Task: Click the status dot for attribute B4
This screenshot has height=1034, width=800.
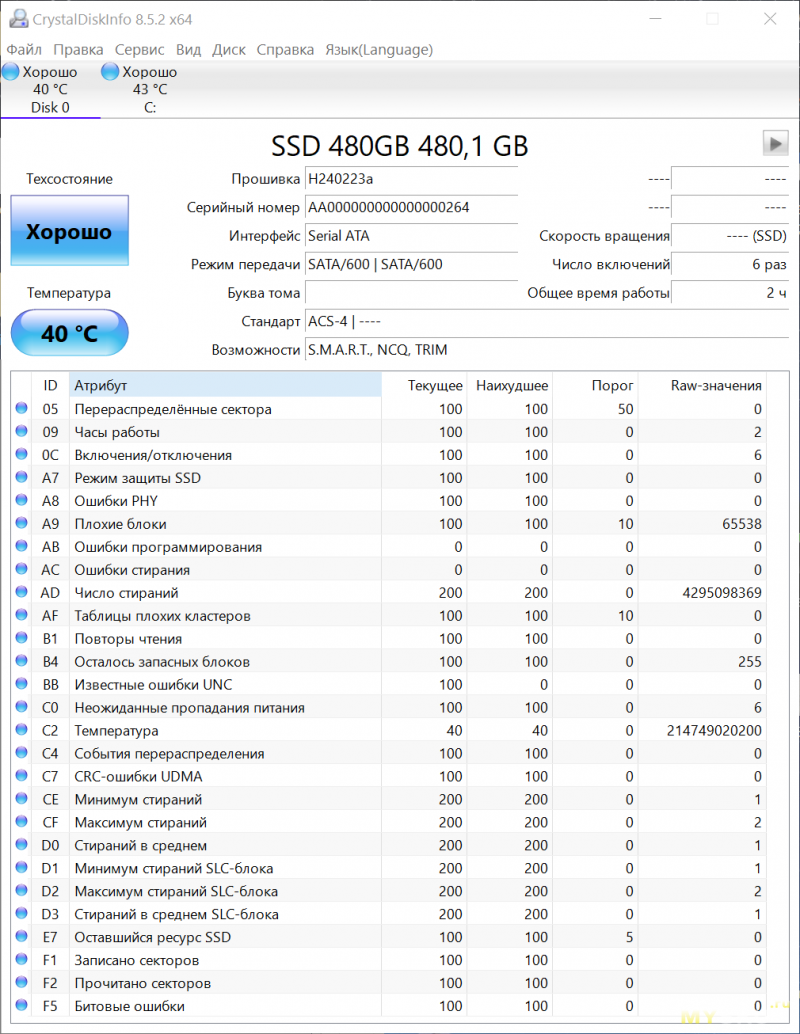Action: point(21,661)
